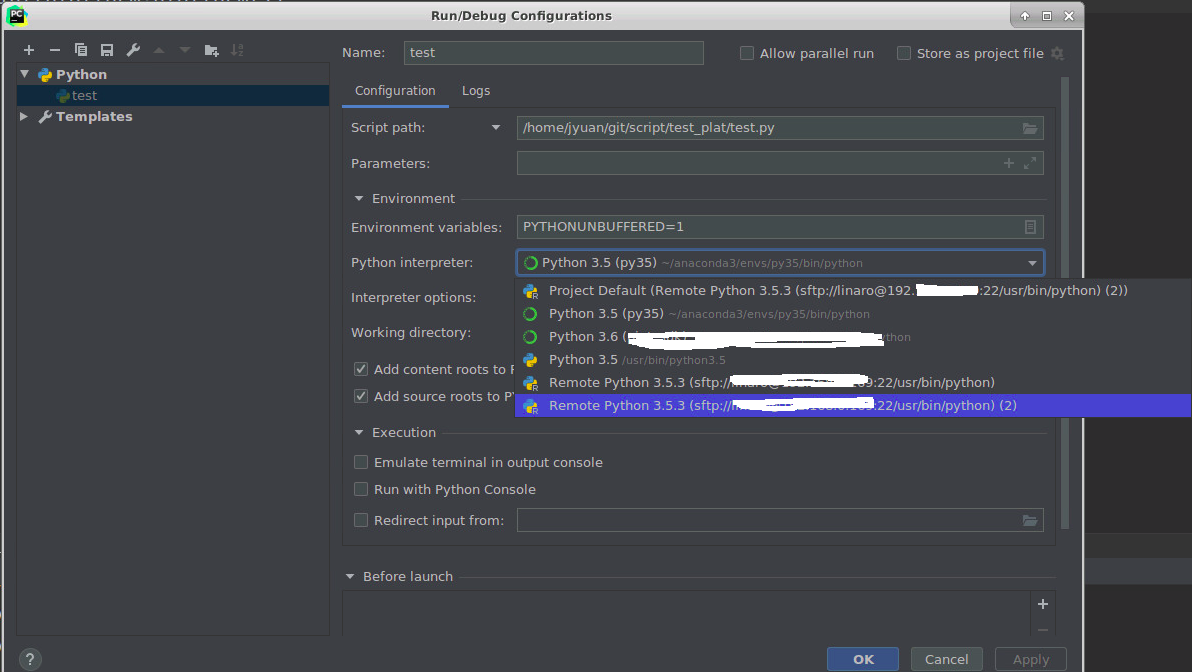Choose highlighted Remote Python 3.5.3 (2)
Viewport: 1192px width, 672px height.
(853, 405)
